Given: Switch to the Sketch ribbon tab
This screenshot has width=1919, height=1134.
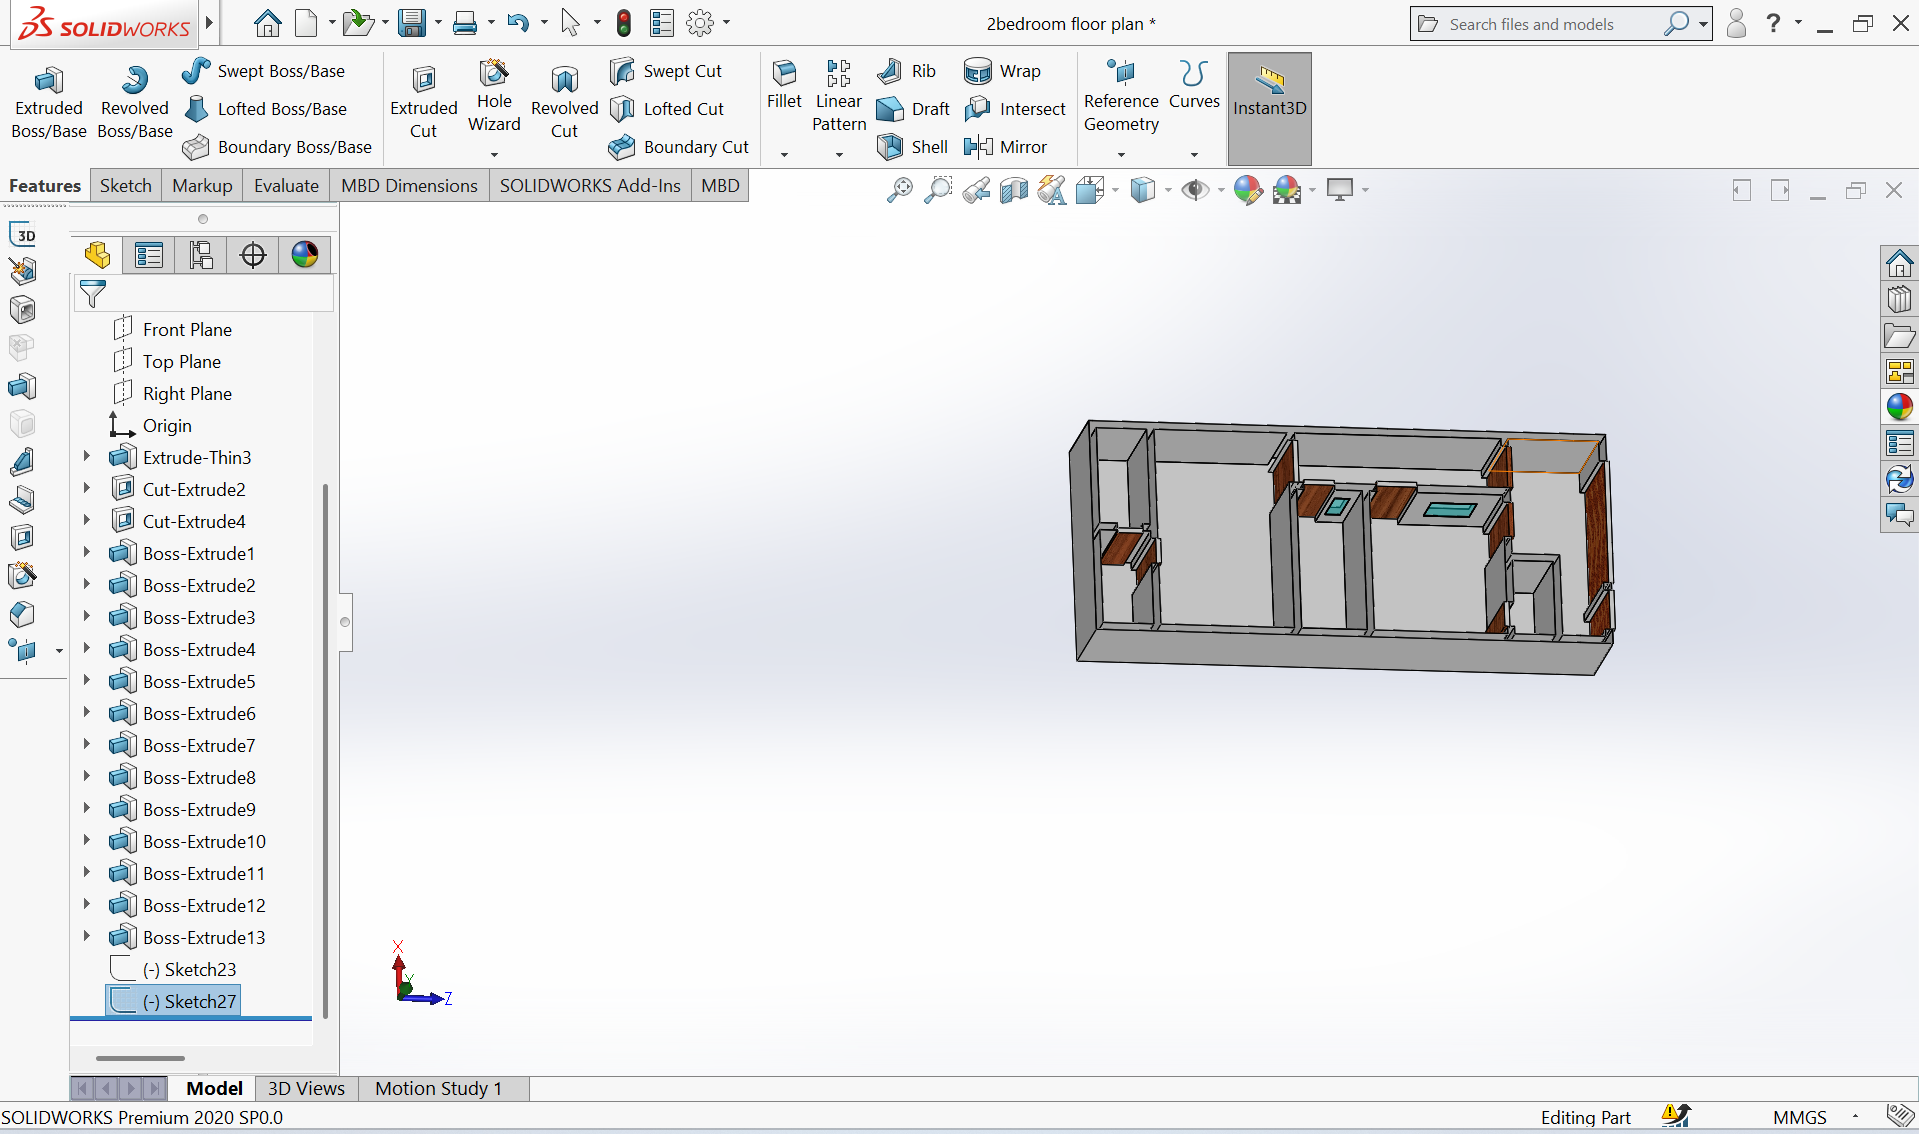Looking at the screenshot, I should pyautogui.click(x=125, y=186).
